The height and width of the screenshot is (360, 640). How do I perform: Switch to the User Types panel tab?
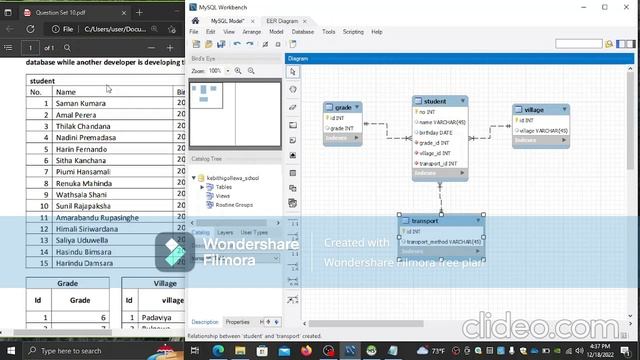pyautogui.click(x=254, y=233)
